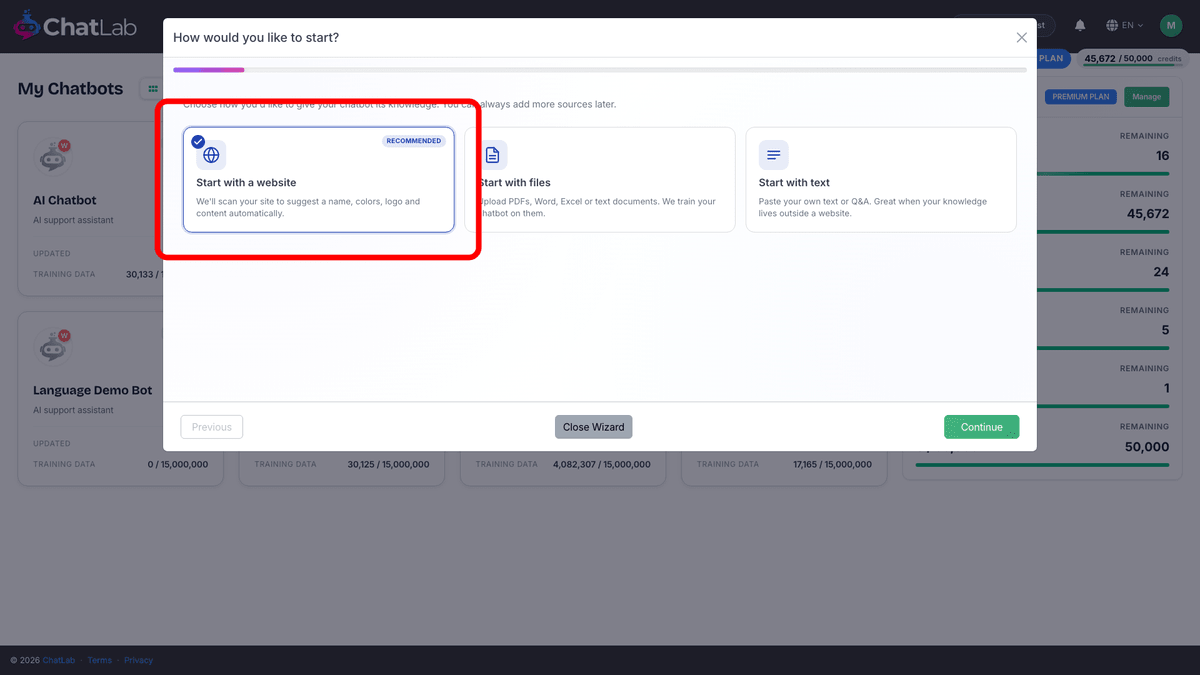
Task: Click the text lines icon for text option
Action: [x=773, y=155]
